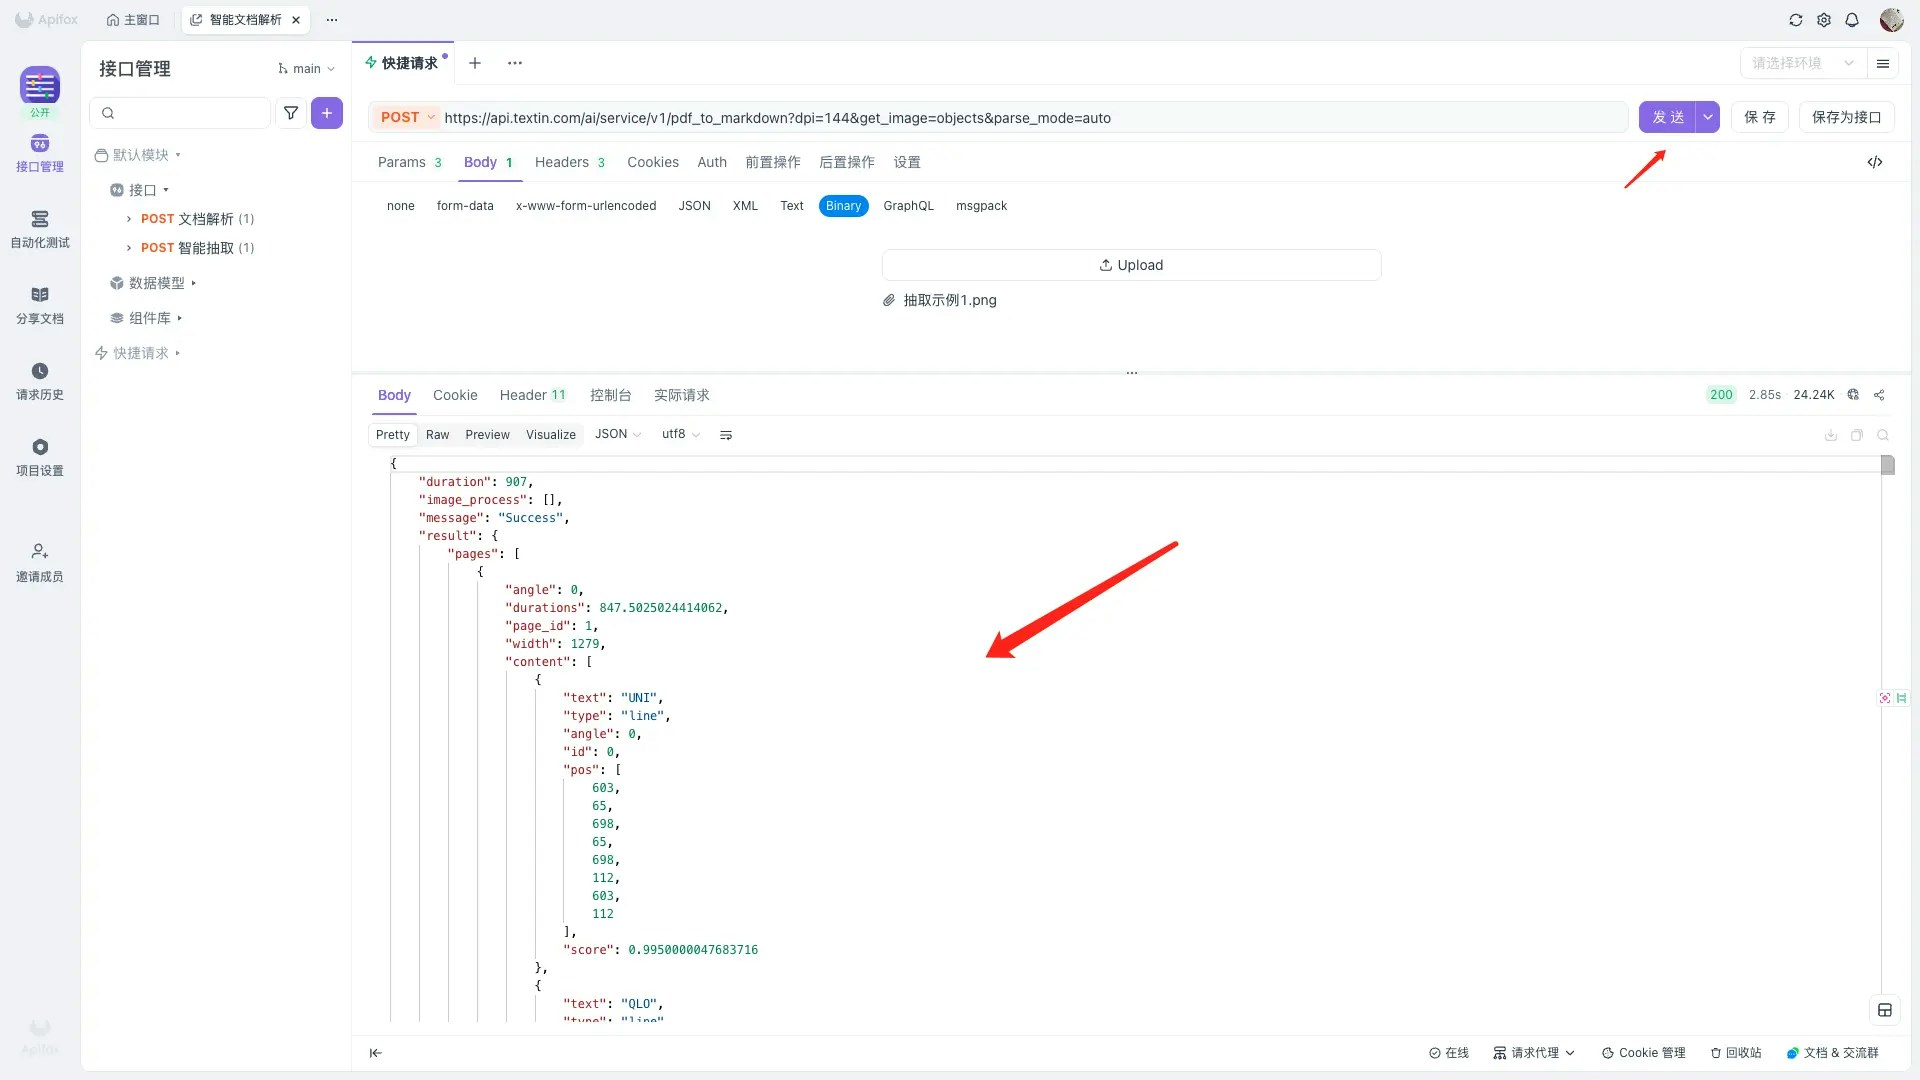The width and height of the screenshot is (1920, 1080).
Task: Click the Upload file button
Action: click(x=1131, y=265)
